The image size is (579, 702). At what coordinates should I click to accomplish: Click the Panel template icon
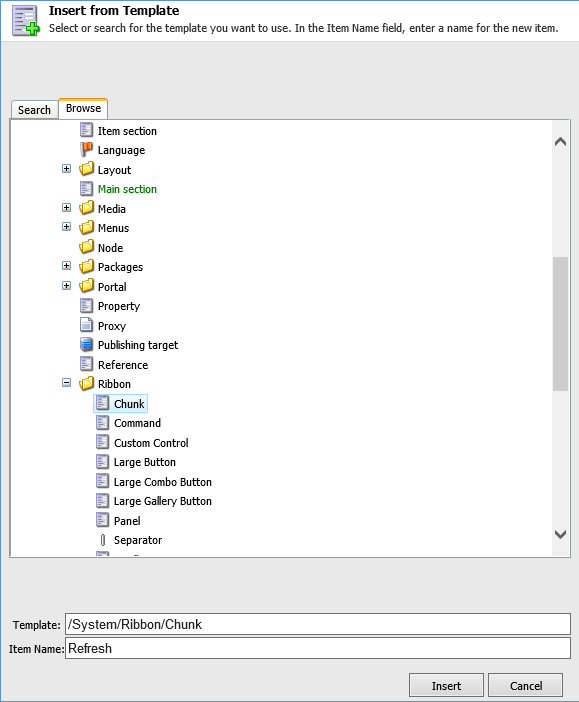click(x=103, y=519)
